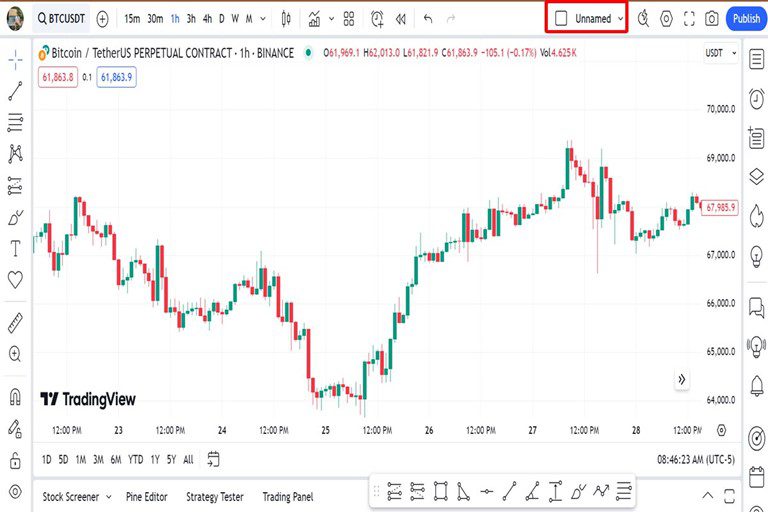This screenshot has height=512, width=768.
Task: Enter fullscreen mode
Action: tap(689, 19)
